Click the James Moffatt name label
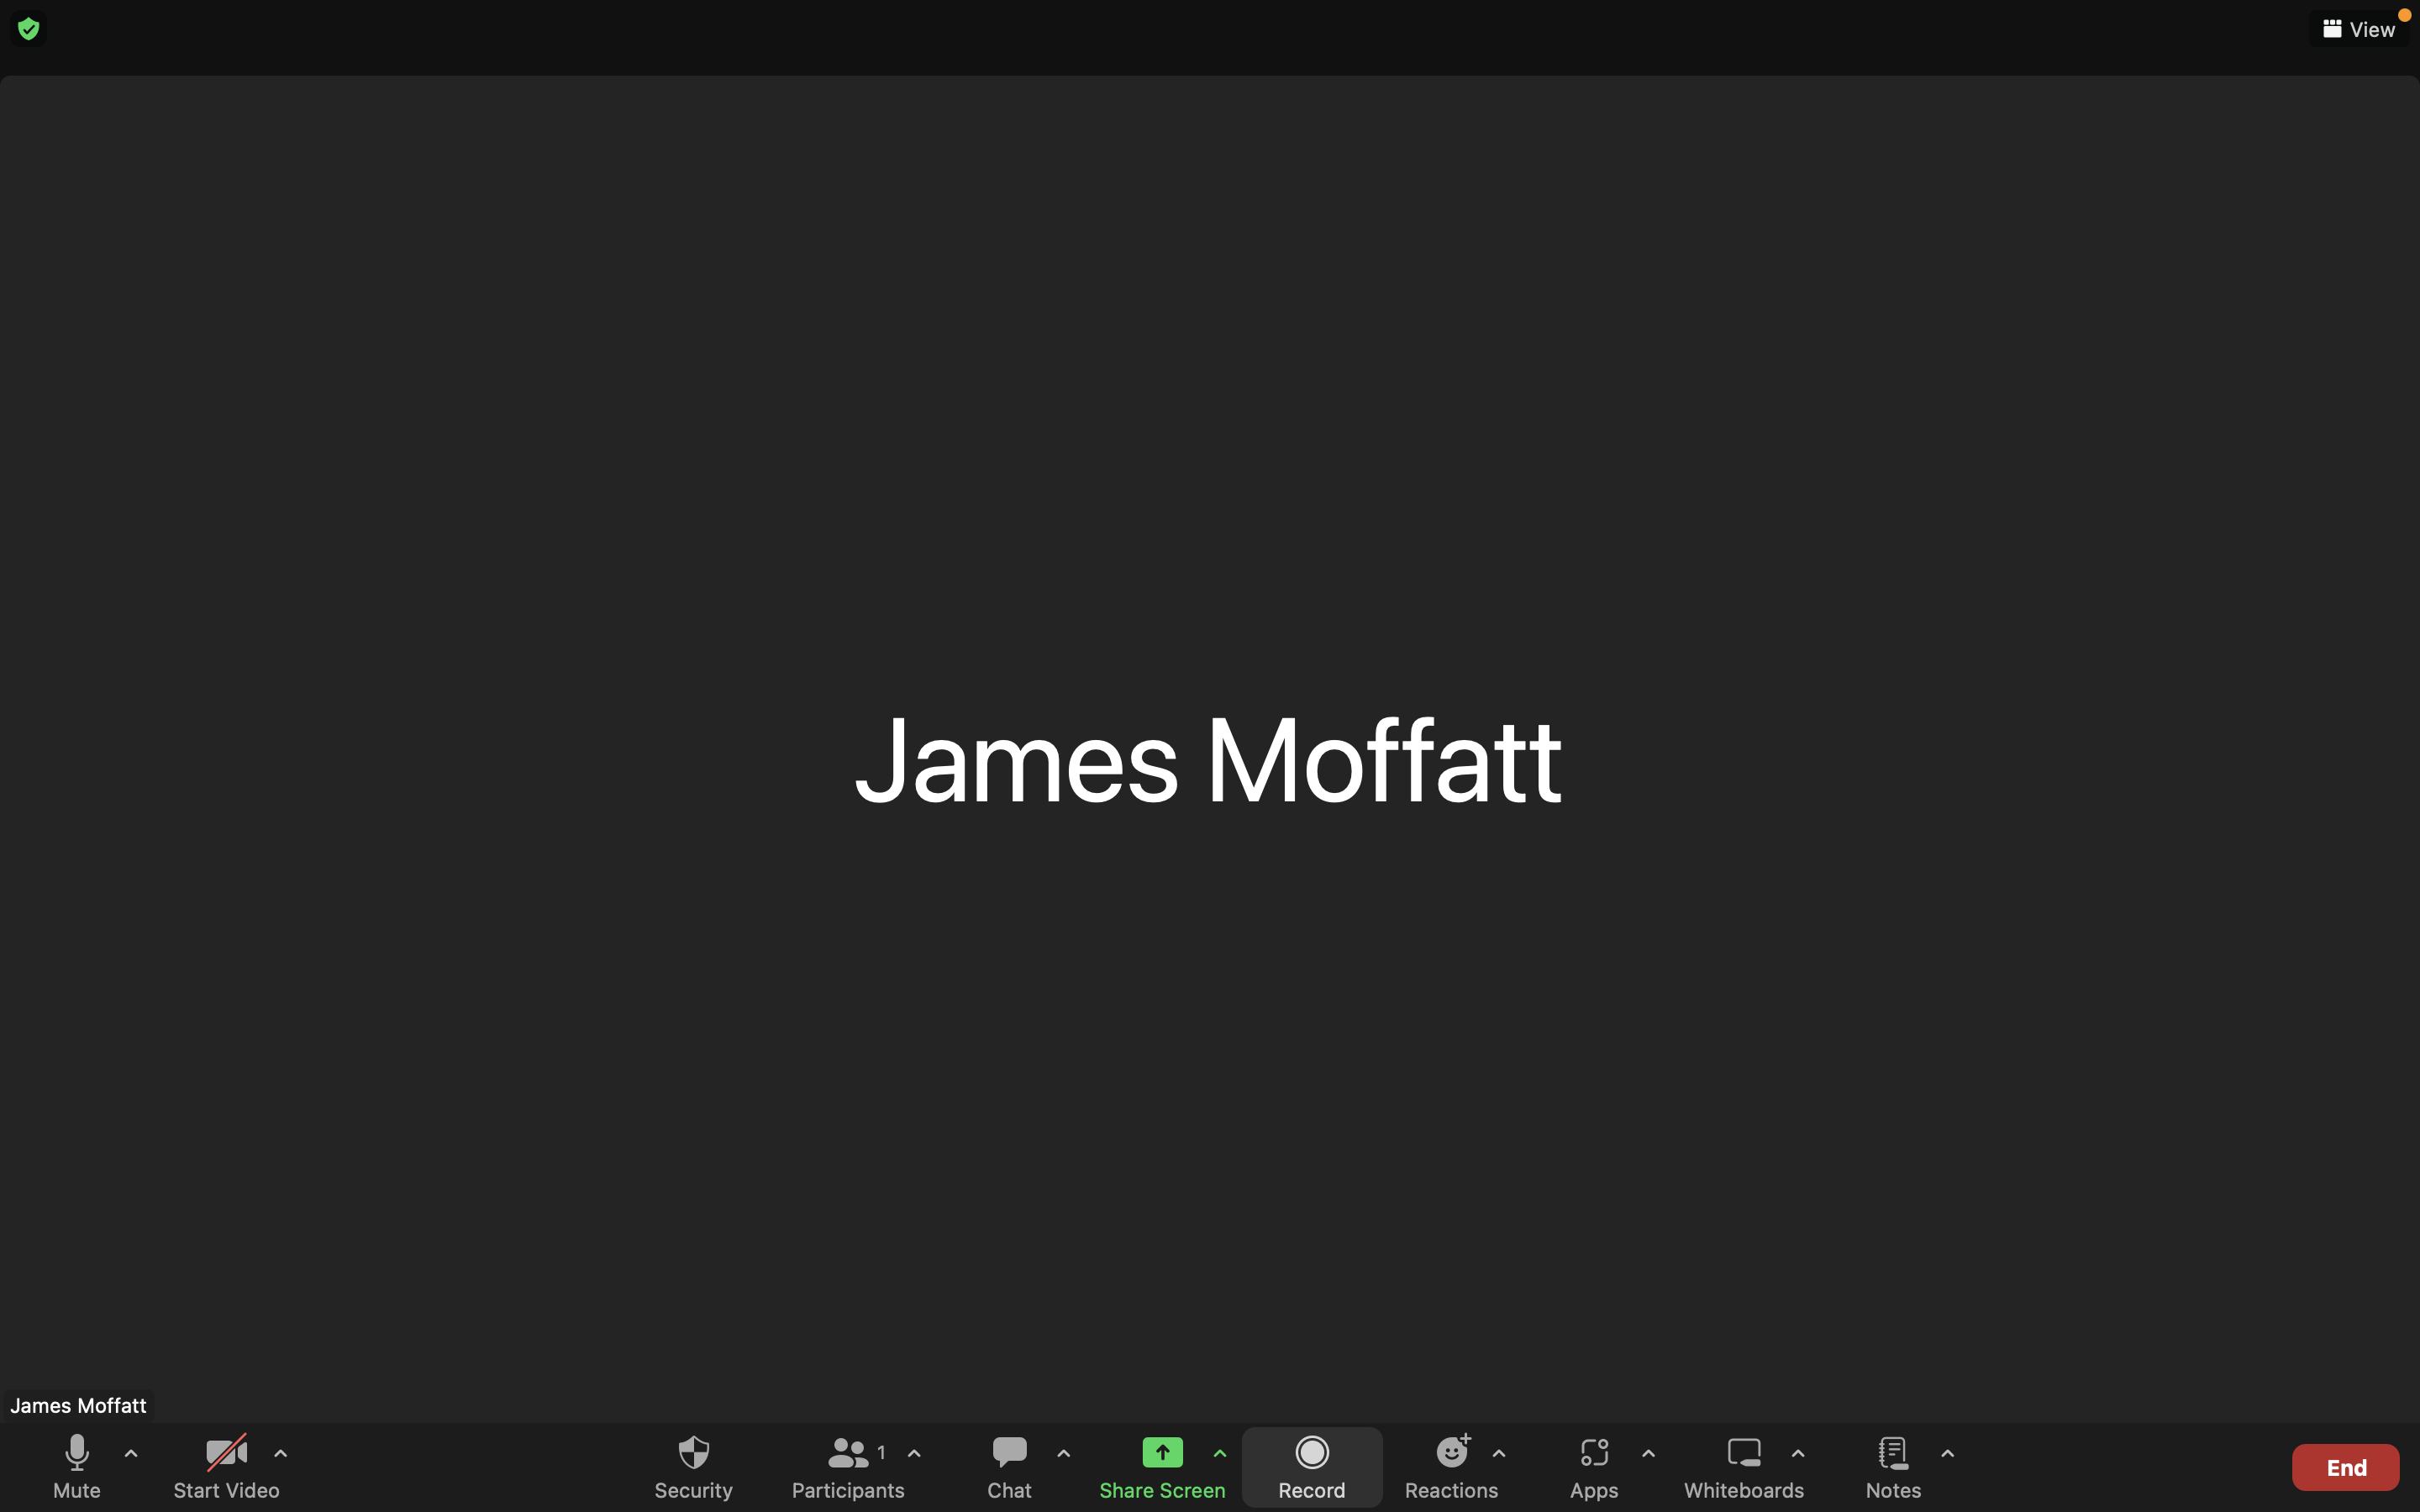The image size is (2420, 1512). pos(78,1405)
